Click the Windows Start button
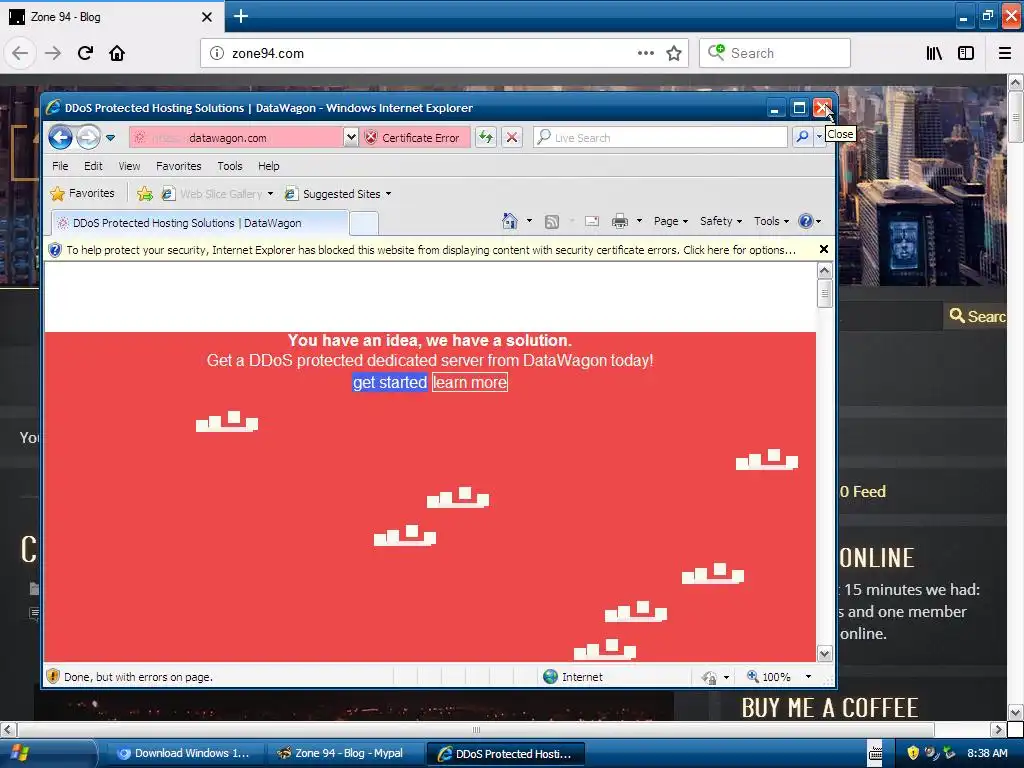This screenshot has width=1024, height=768. [46, 754]
